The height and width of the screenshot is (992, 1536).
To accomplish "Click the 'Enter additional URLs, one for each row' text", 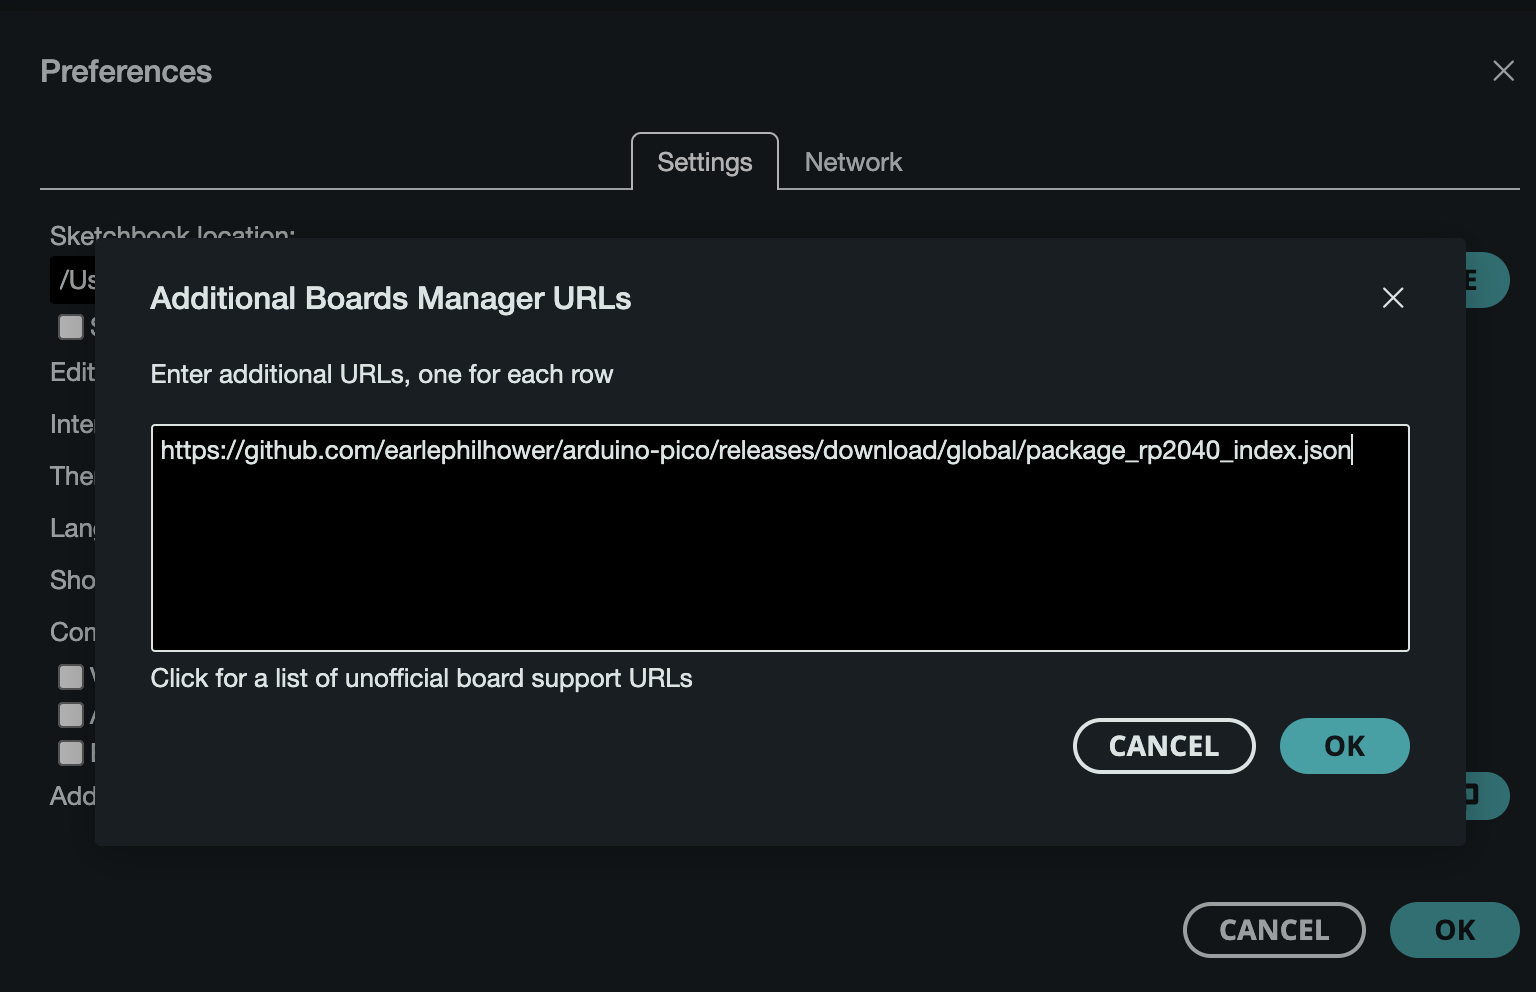I will click(x=382, y=374).
